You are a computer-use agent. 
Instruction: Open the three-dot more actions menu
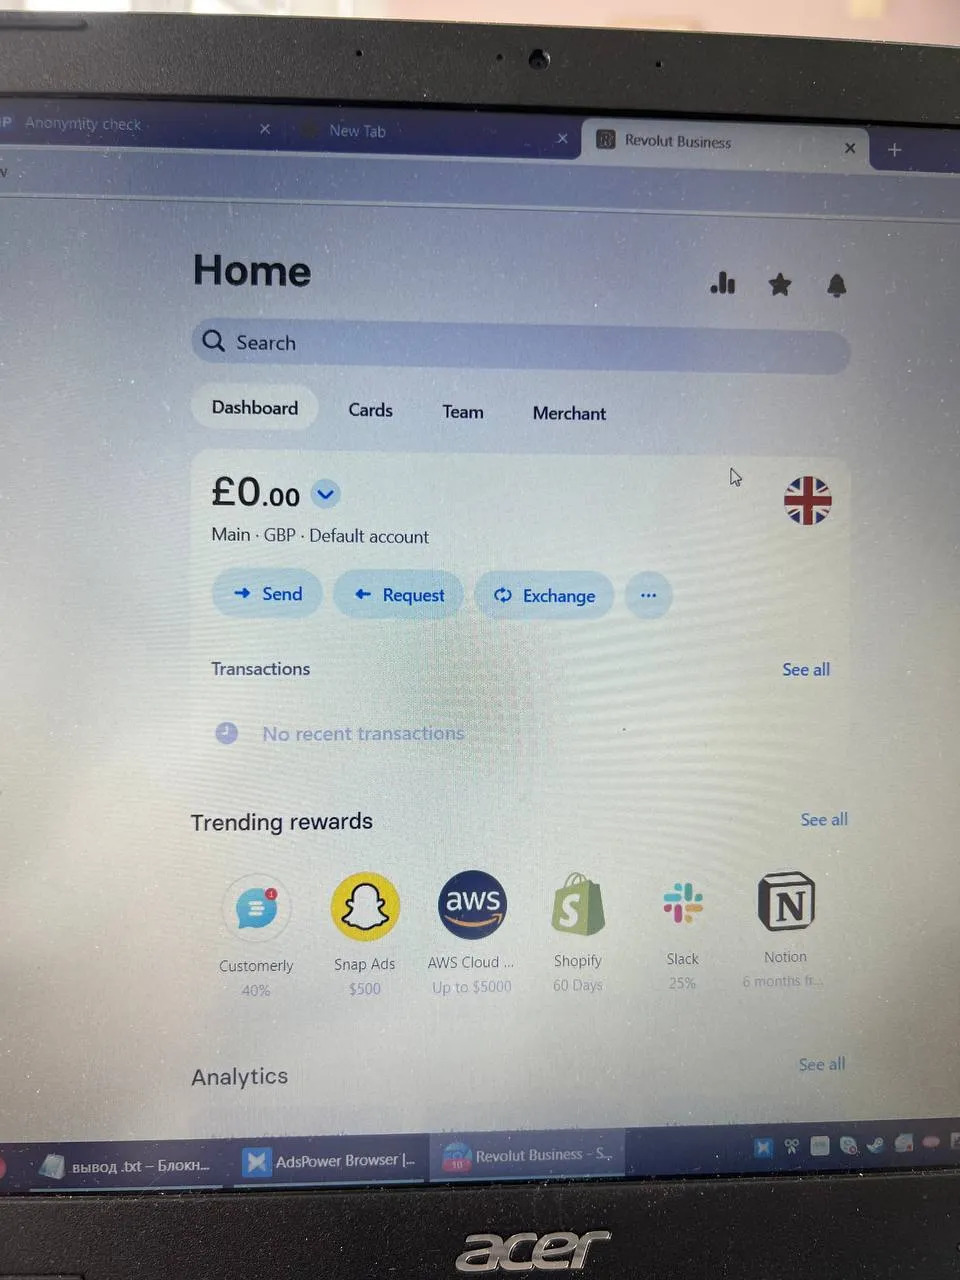648,595
